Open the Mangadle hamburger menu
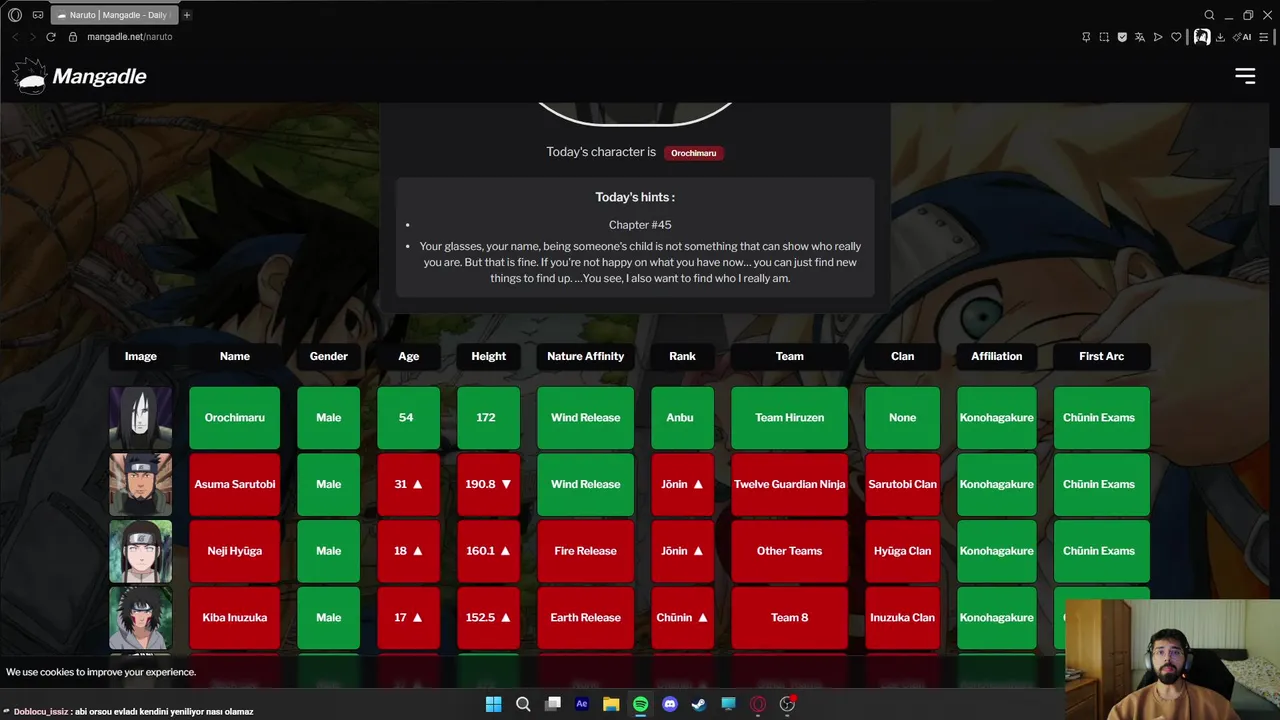This screenshot has width=1280, height=720. (1245, 76)
